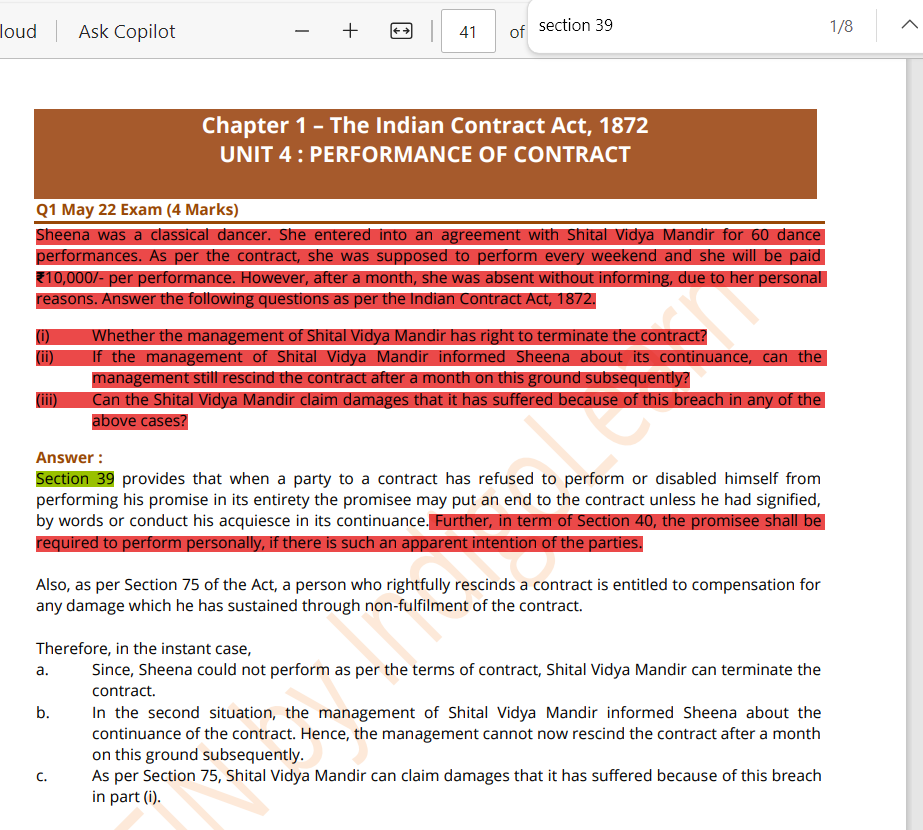This screenshot has width=923, height=830.
Task: Click answer point c about Section 75 damages
Action: click(x=456, y=776)
